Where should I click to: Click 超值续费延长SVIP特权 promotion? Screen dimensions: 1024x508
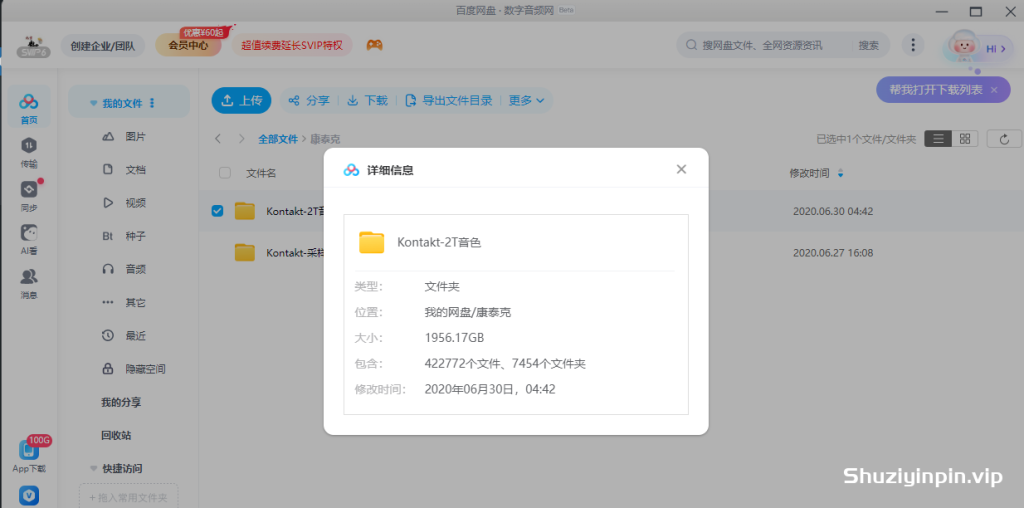292,46
